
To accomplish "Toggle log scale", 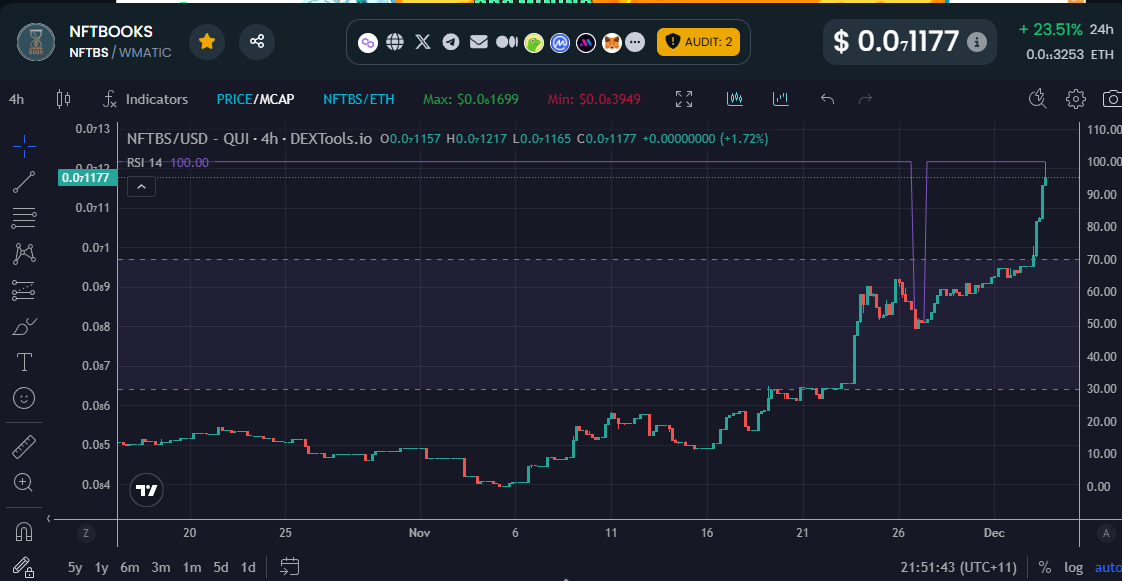I will tap(1073, 567).
